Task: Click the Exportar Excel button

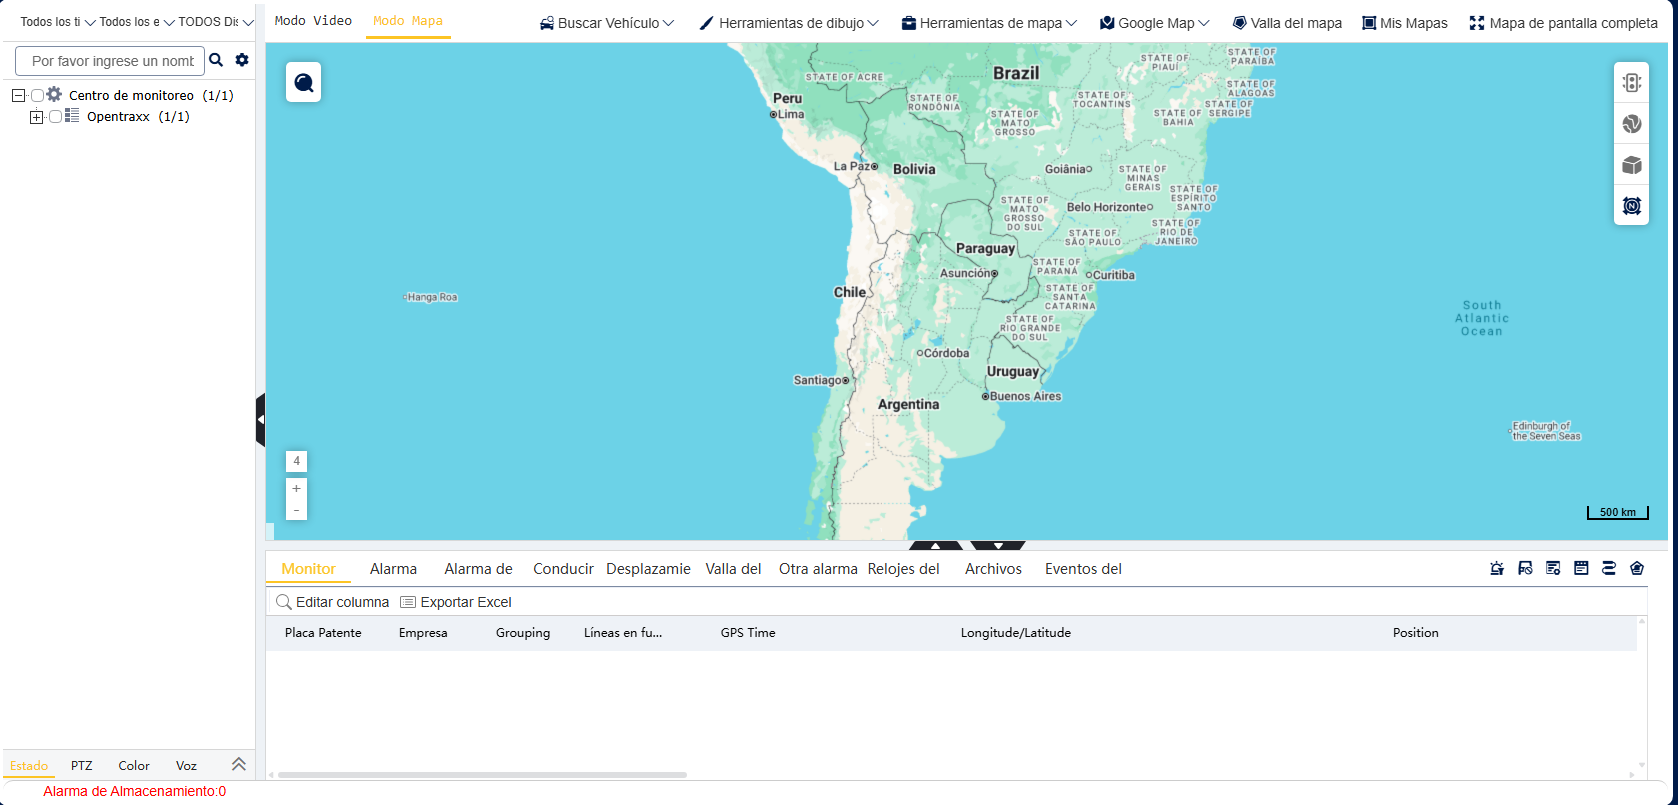Action: click(x=456, y=602)
